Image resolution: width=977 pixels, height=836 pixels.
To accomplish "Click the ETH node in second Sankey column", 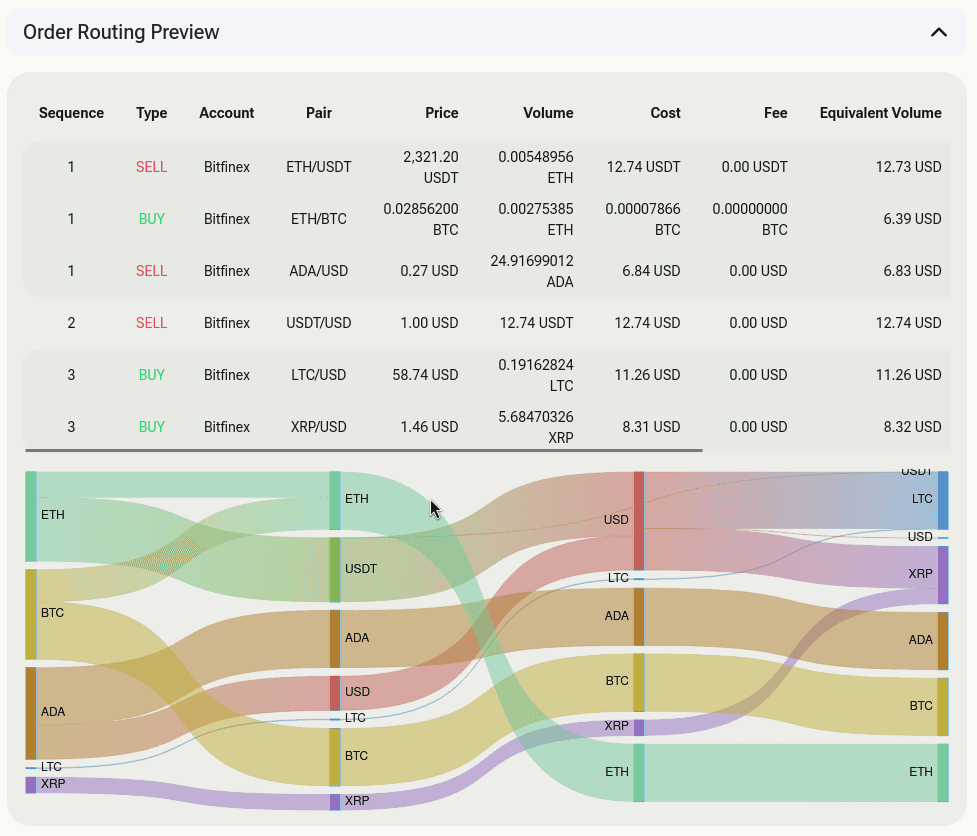I will [335, 501].
